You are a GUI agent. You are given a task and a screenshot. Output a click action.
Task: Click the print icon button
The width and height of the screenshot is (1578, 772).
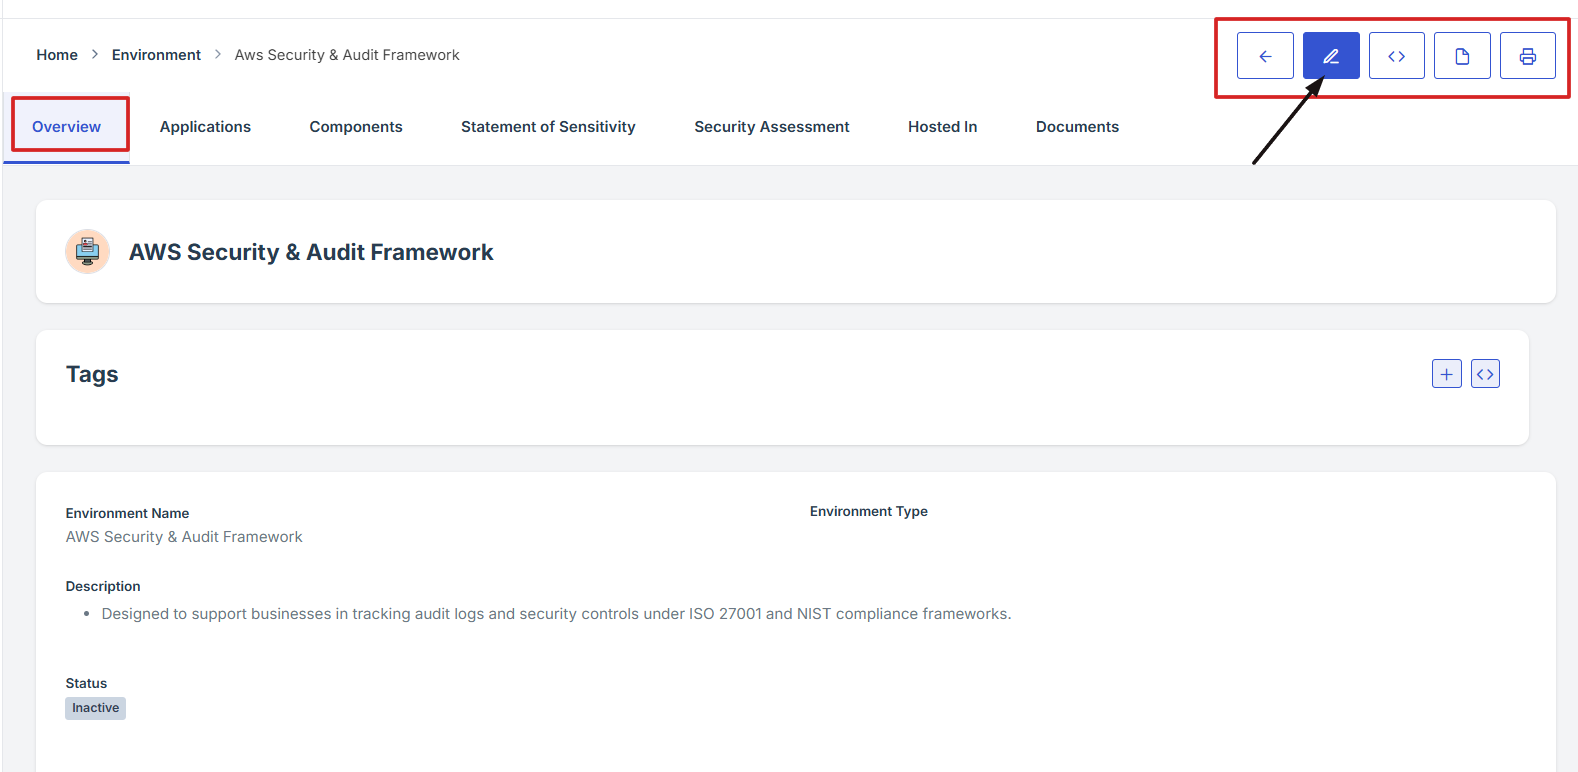[1528, 56]
